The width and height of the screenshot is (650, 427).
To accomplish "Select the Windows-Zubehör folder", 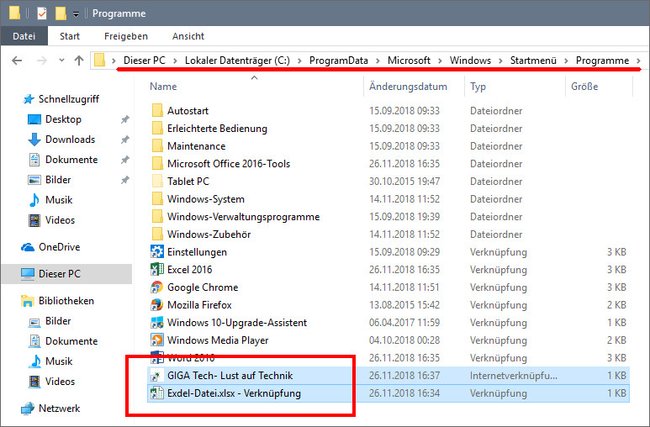I will click(x=209, y=234).
